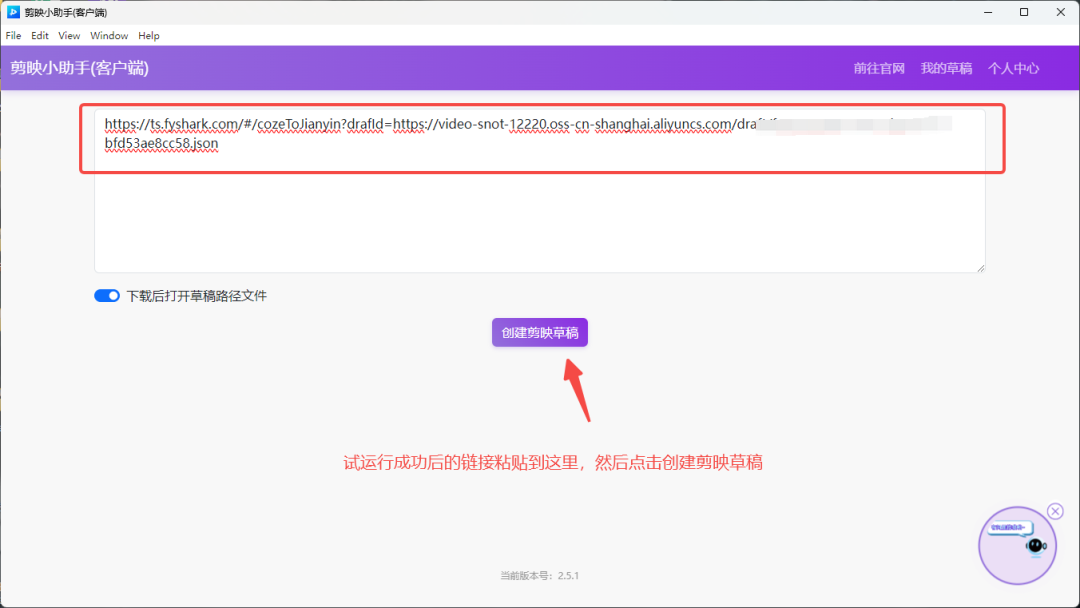This screenshot has height=608, width=1080.
Task: Click the 剪映小助手 app icon in title bar
Action: pos(13,12)
